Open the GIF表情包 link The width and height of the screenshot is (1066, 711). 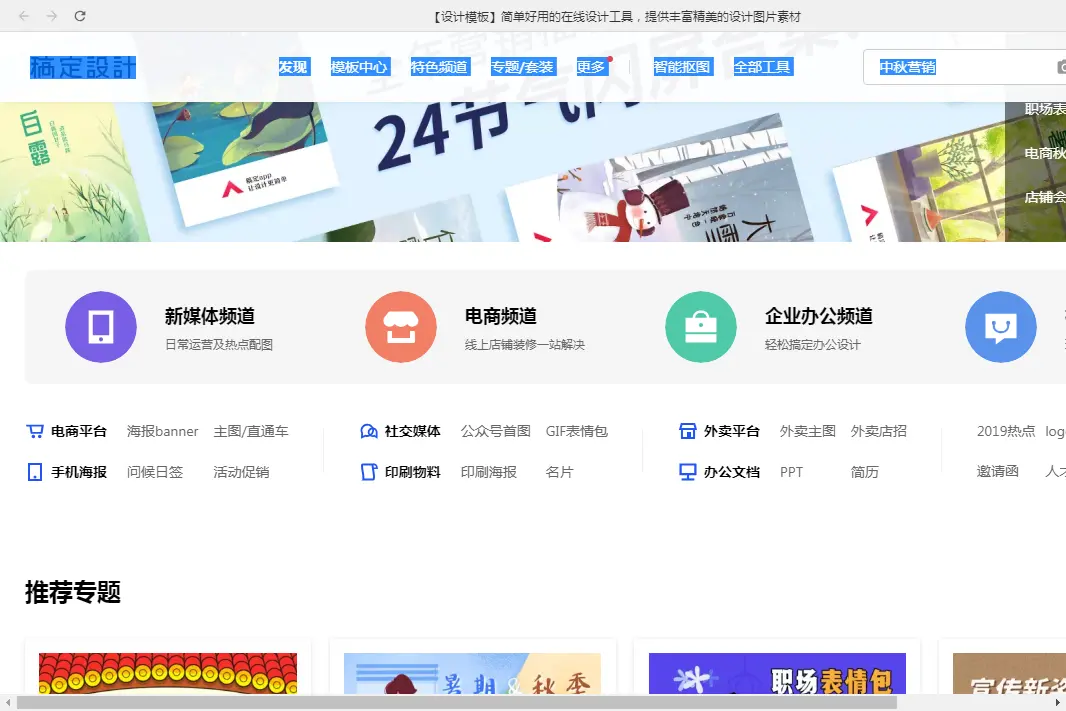(577, 431)
